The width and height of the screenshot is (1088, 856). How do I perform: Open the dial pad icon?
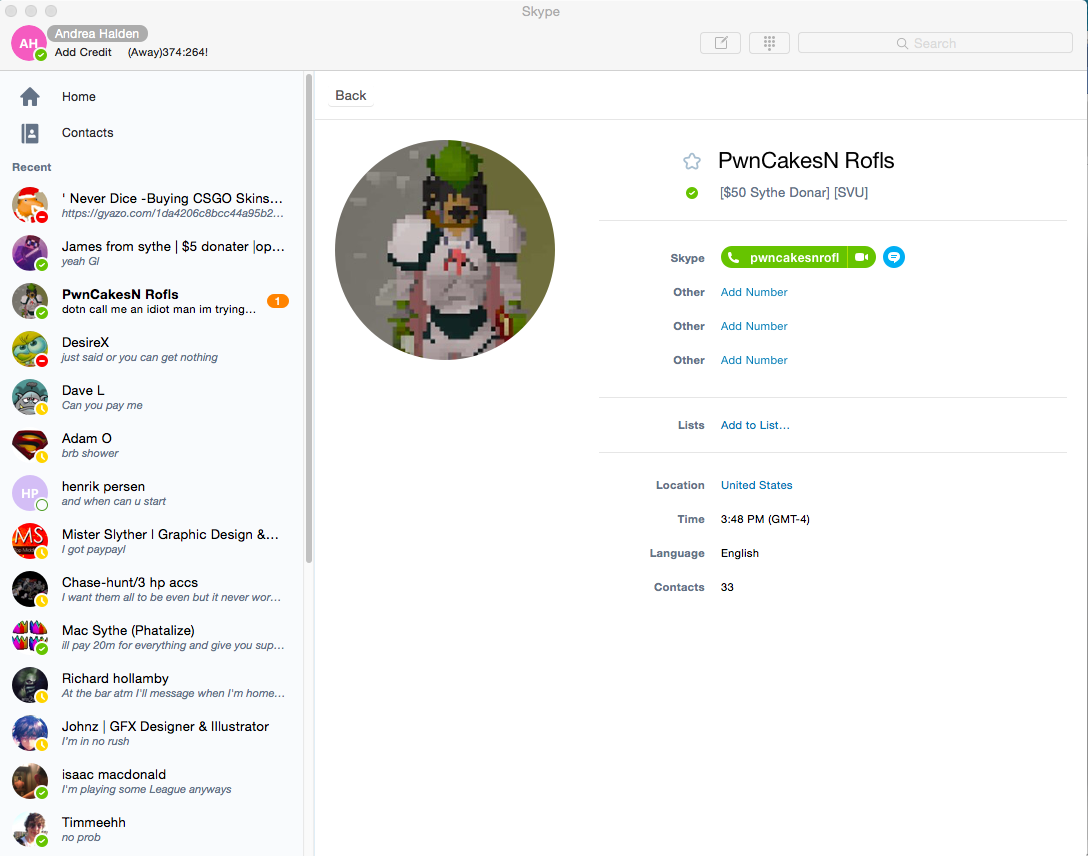coord(769,43)
